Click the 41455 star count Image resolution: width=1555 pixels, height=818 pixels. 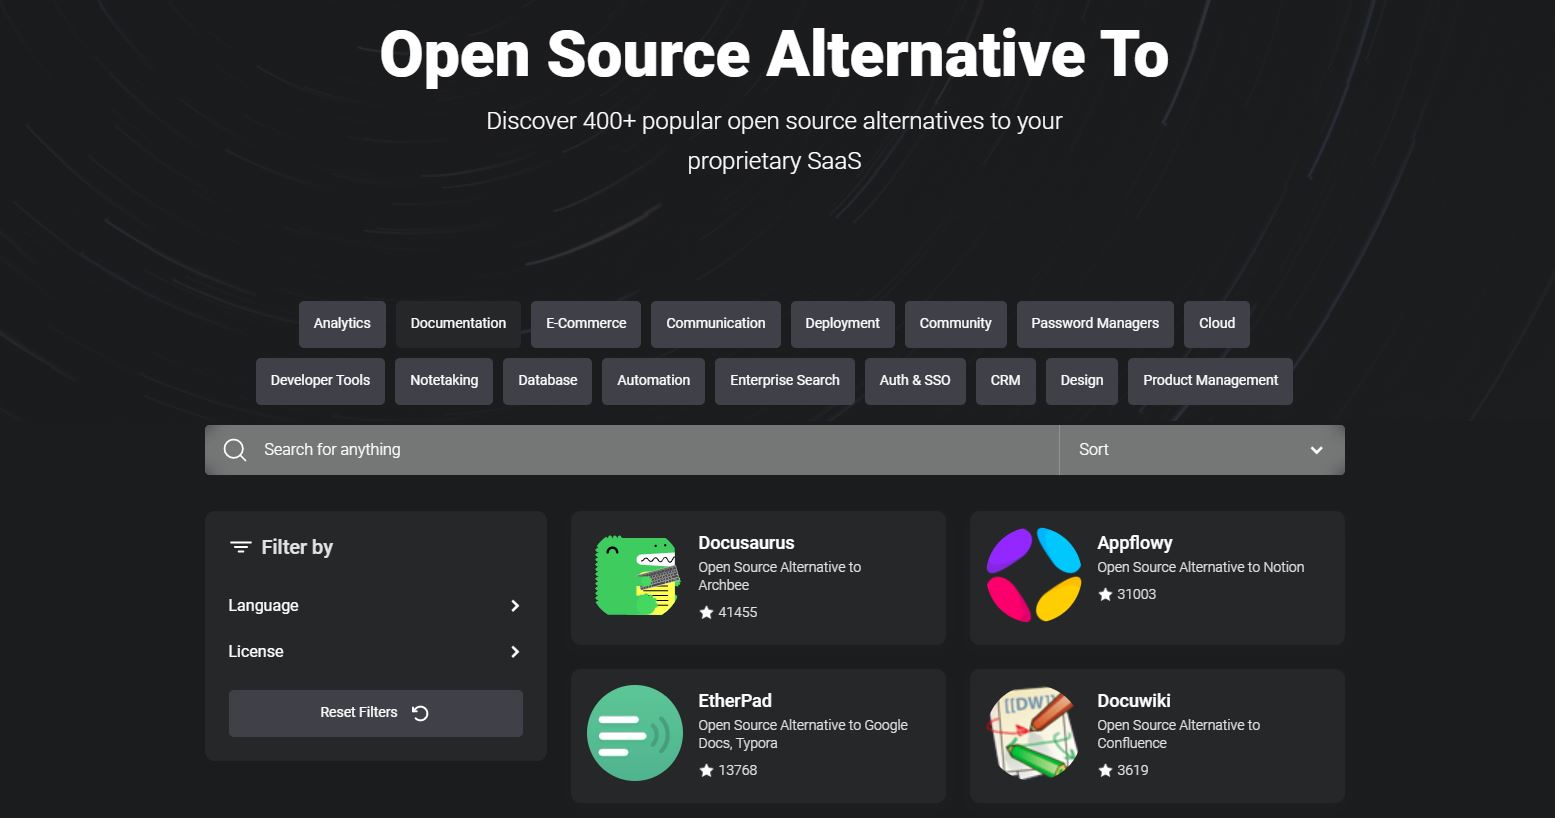738,612
